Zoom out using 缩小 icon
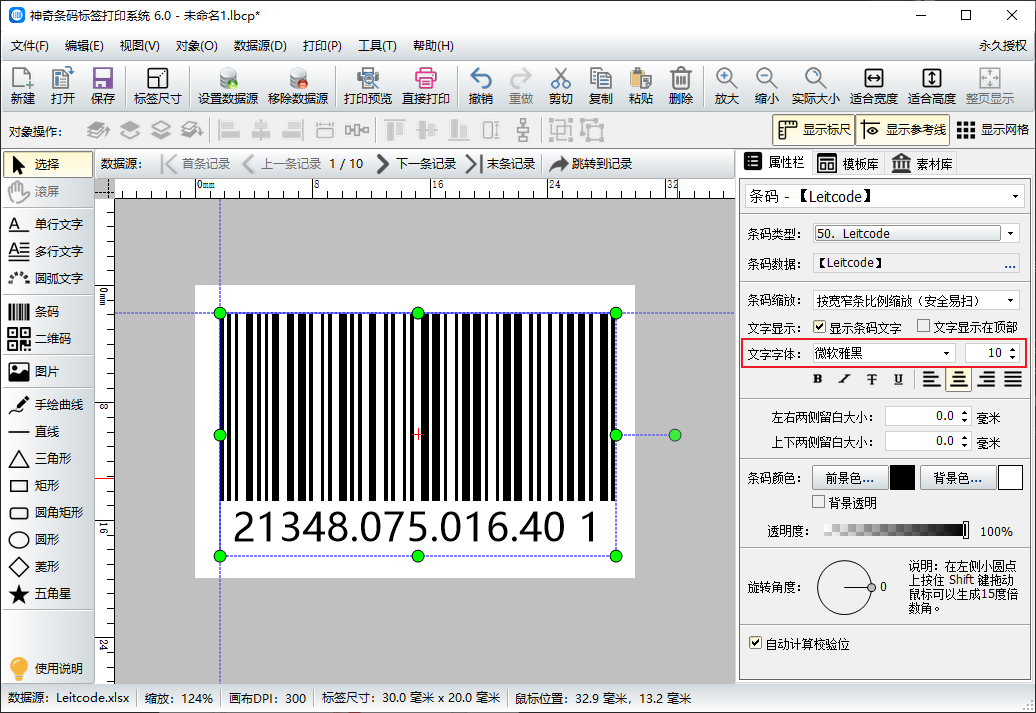 766,86
